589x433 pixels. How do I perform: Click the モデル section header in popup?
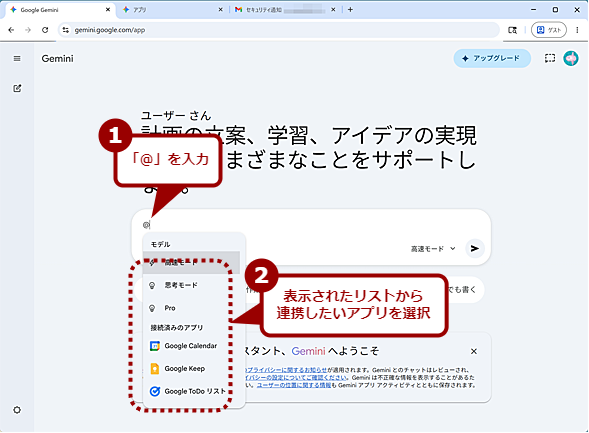click(x=160, y=244)
